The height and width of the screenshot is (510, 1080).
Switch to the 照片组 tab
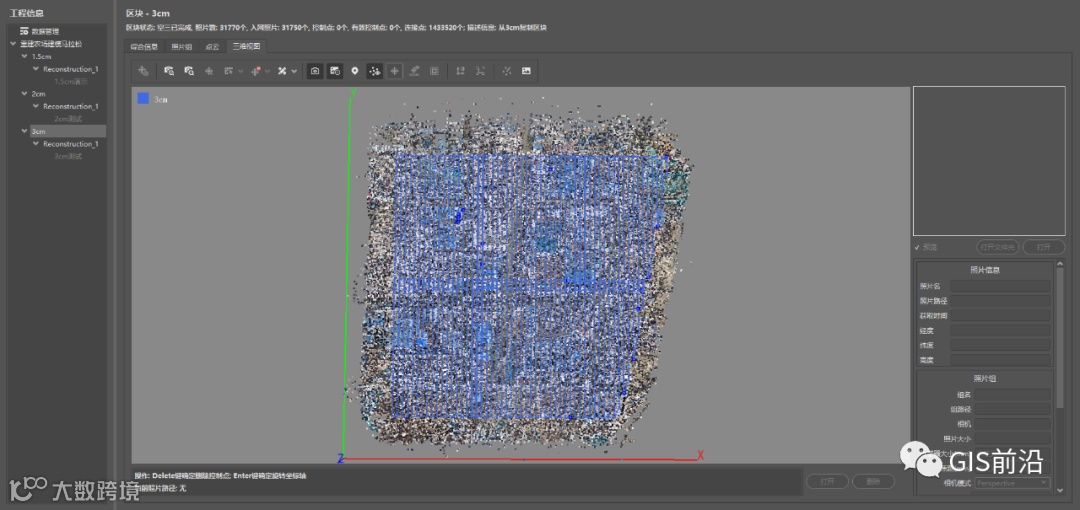pos(182,47)
